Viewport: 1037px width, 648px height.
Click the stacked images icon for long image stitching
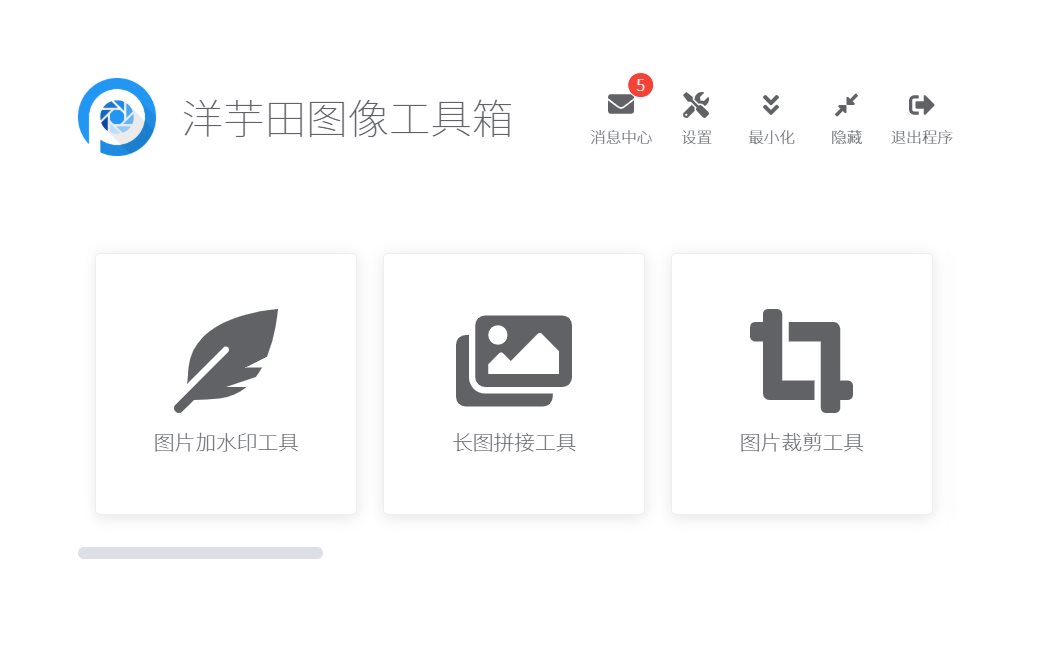click(514, 360)
